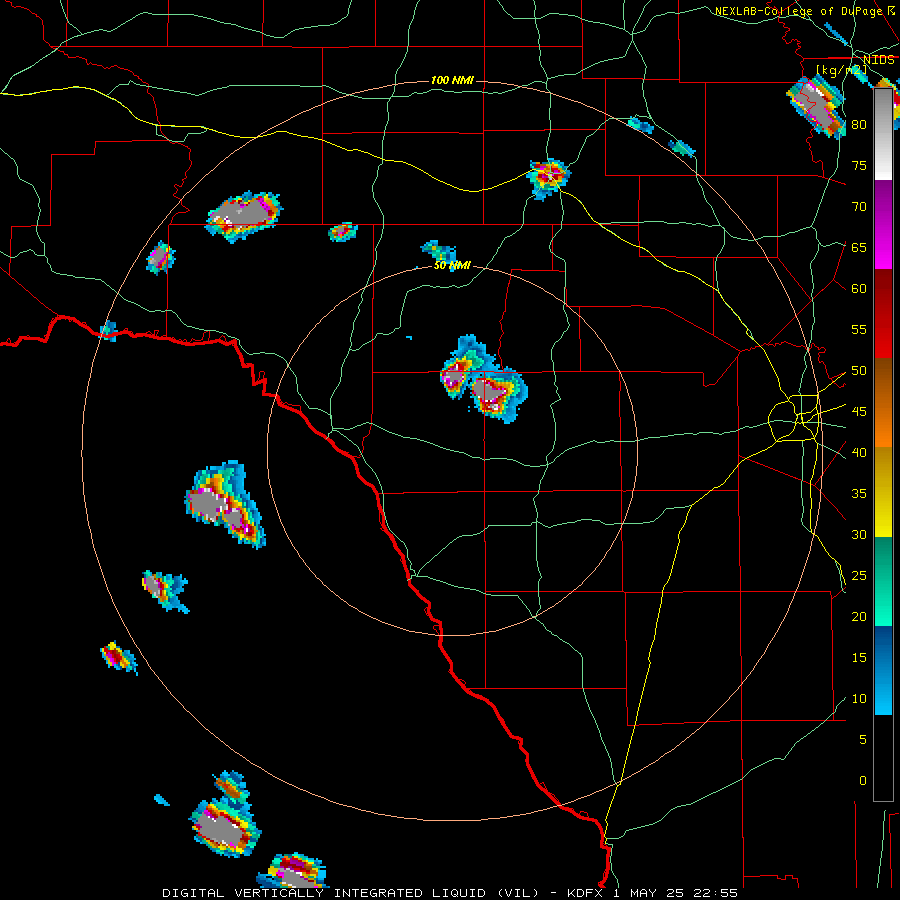Screen dimensions: 900x900
Task: Click the "NIDS" label above the scale
Action: 878,60
